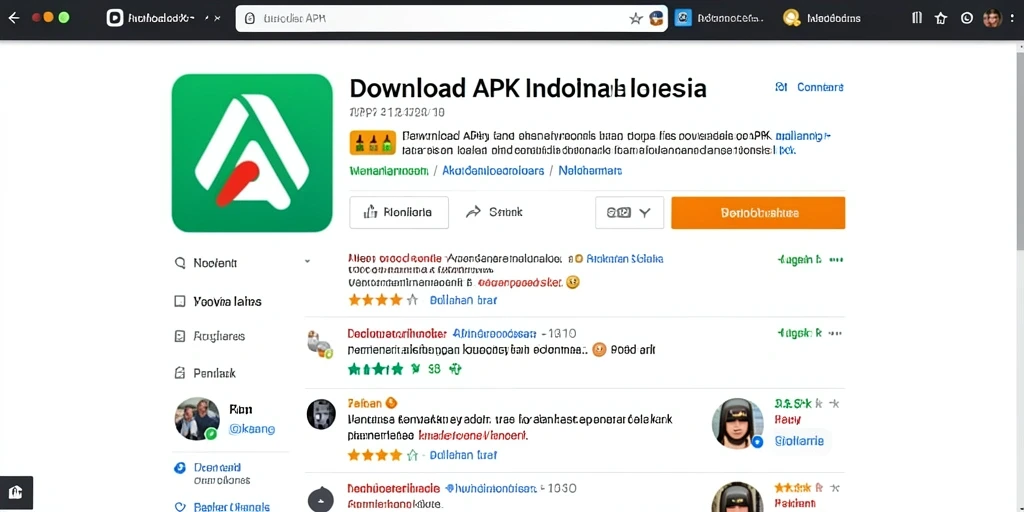Open the reading list icon in toolbar
1024x512 pixels.
point(917,18)
